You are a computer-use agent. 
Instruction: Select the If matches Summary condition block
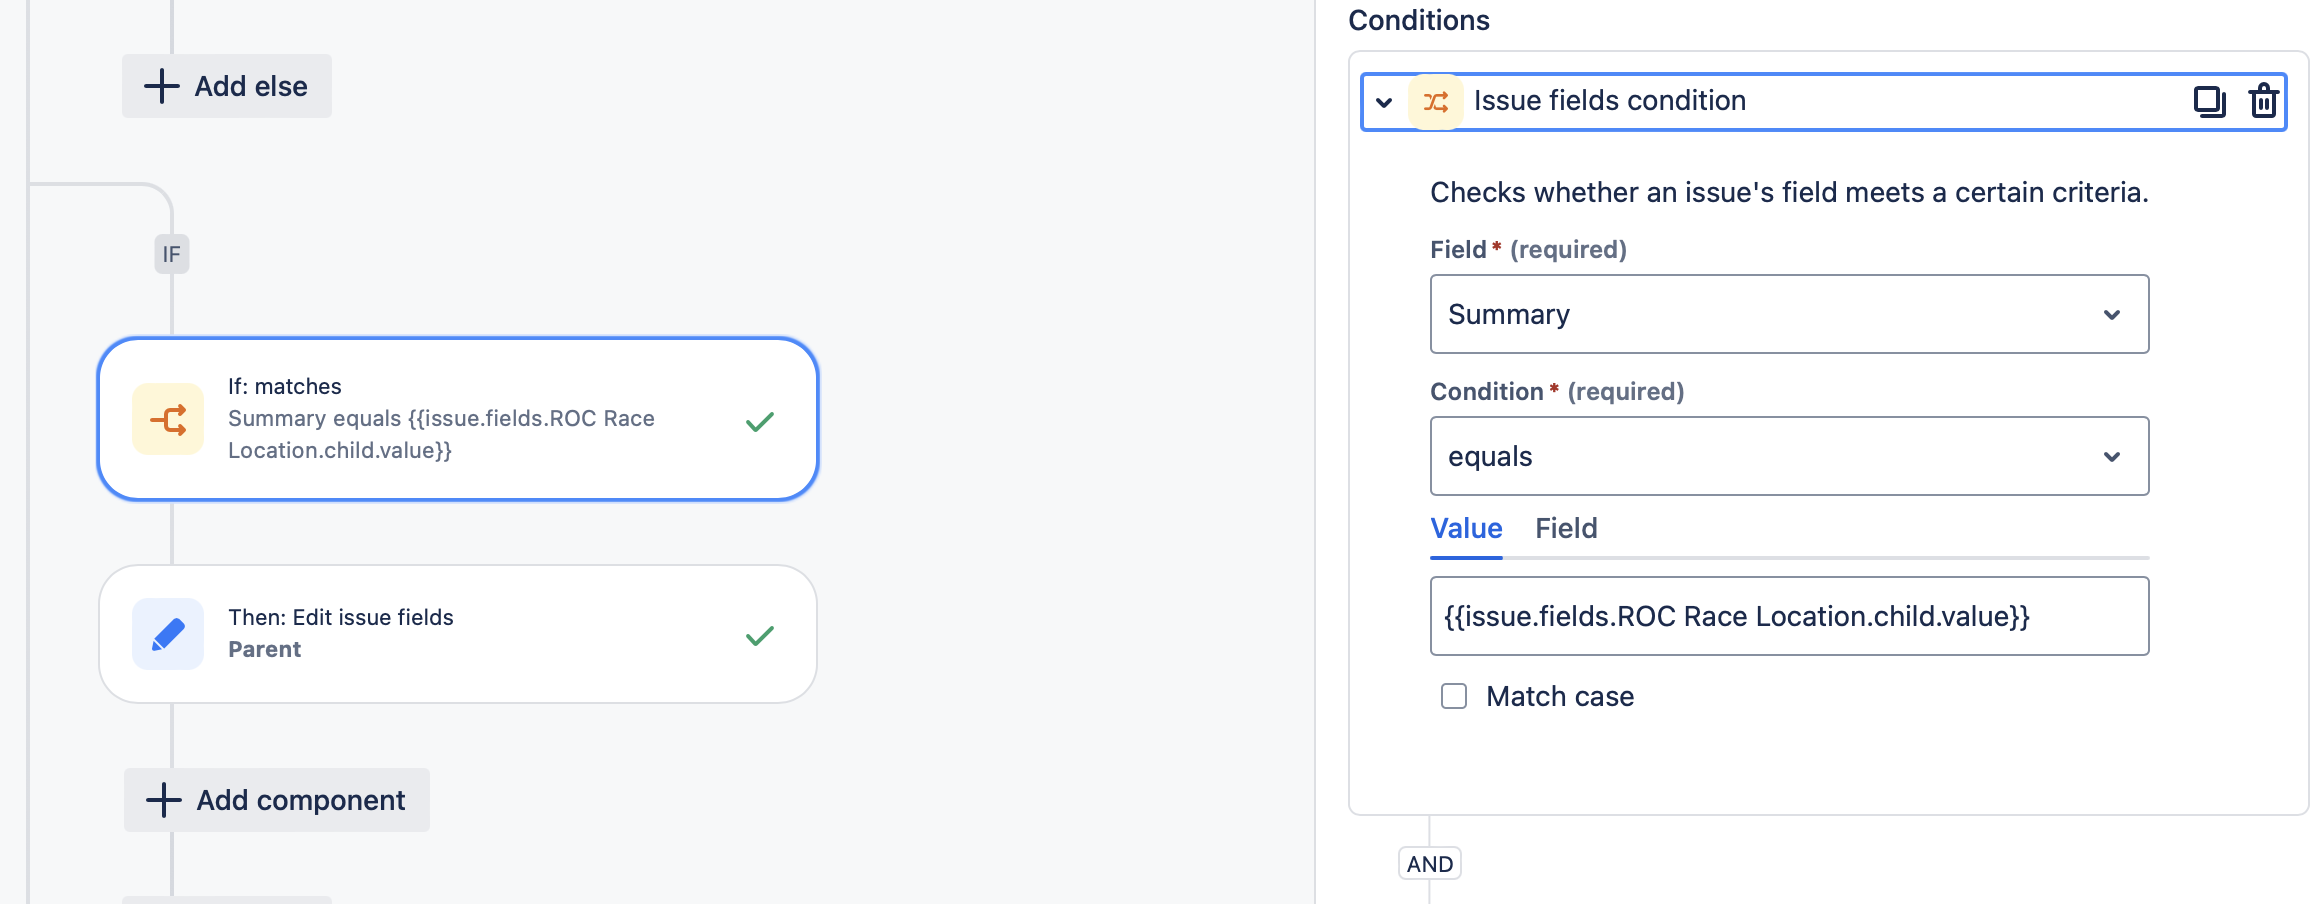tap(455, 418)
